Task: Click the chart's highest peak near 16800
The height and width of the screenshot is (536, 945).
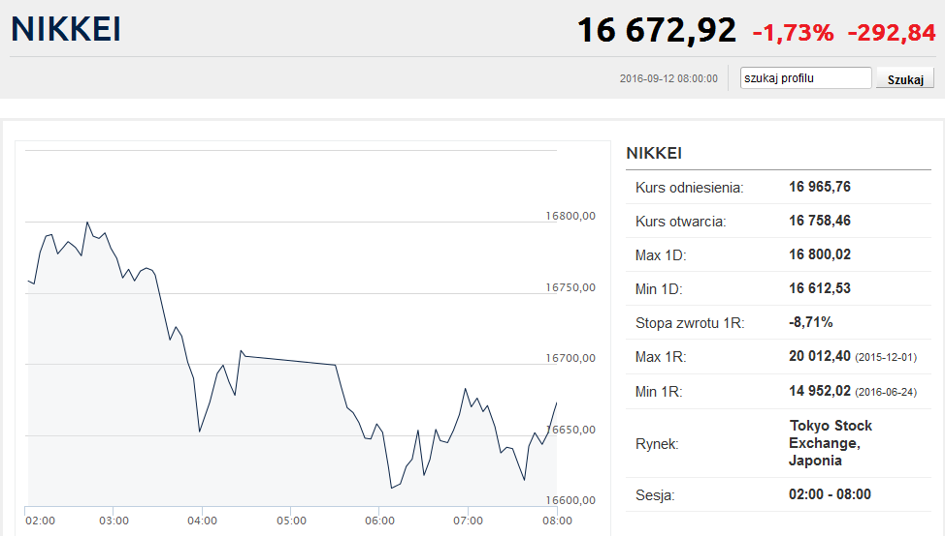Action: click(87, 222)
